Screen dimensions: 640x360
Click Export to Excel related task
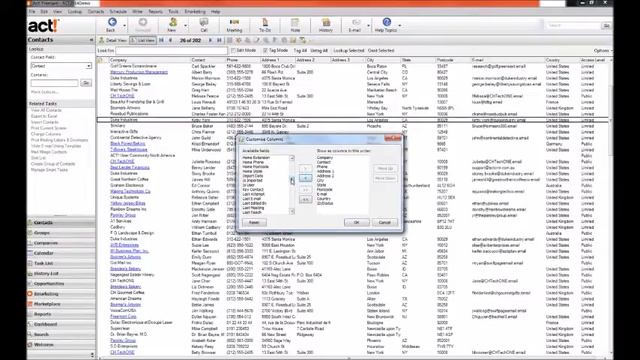[44, 116]
